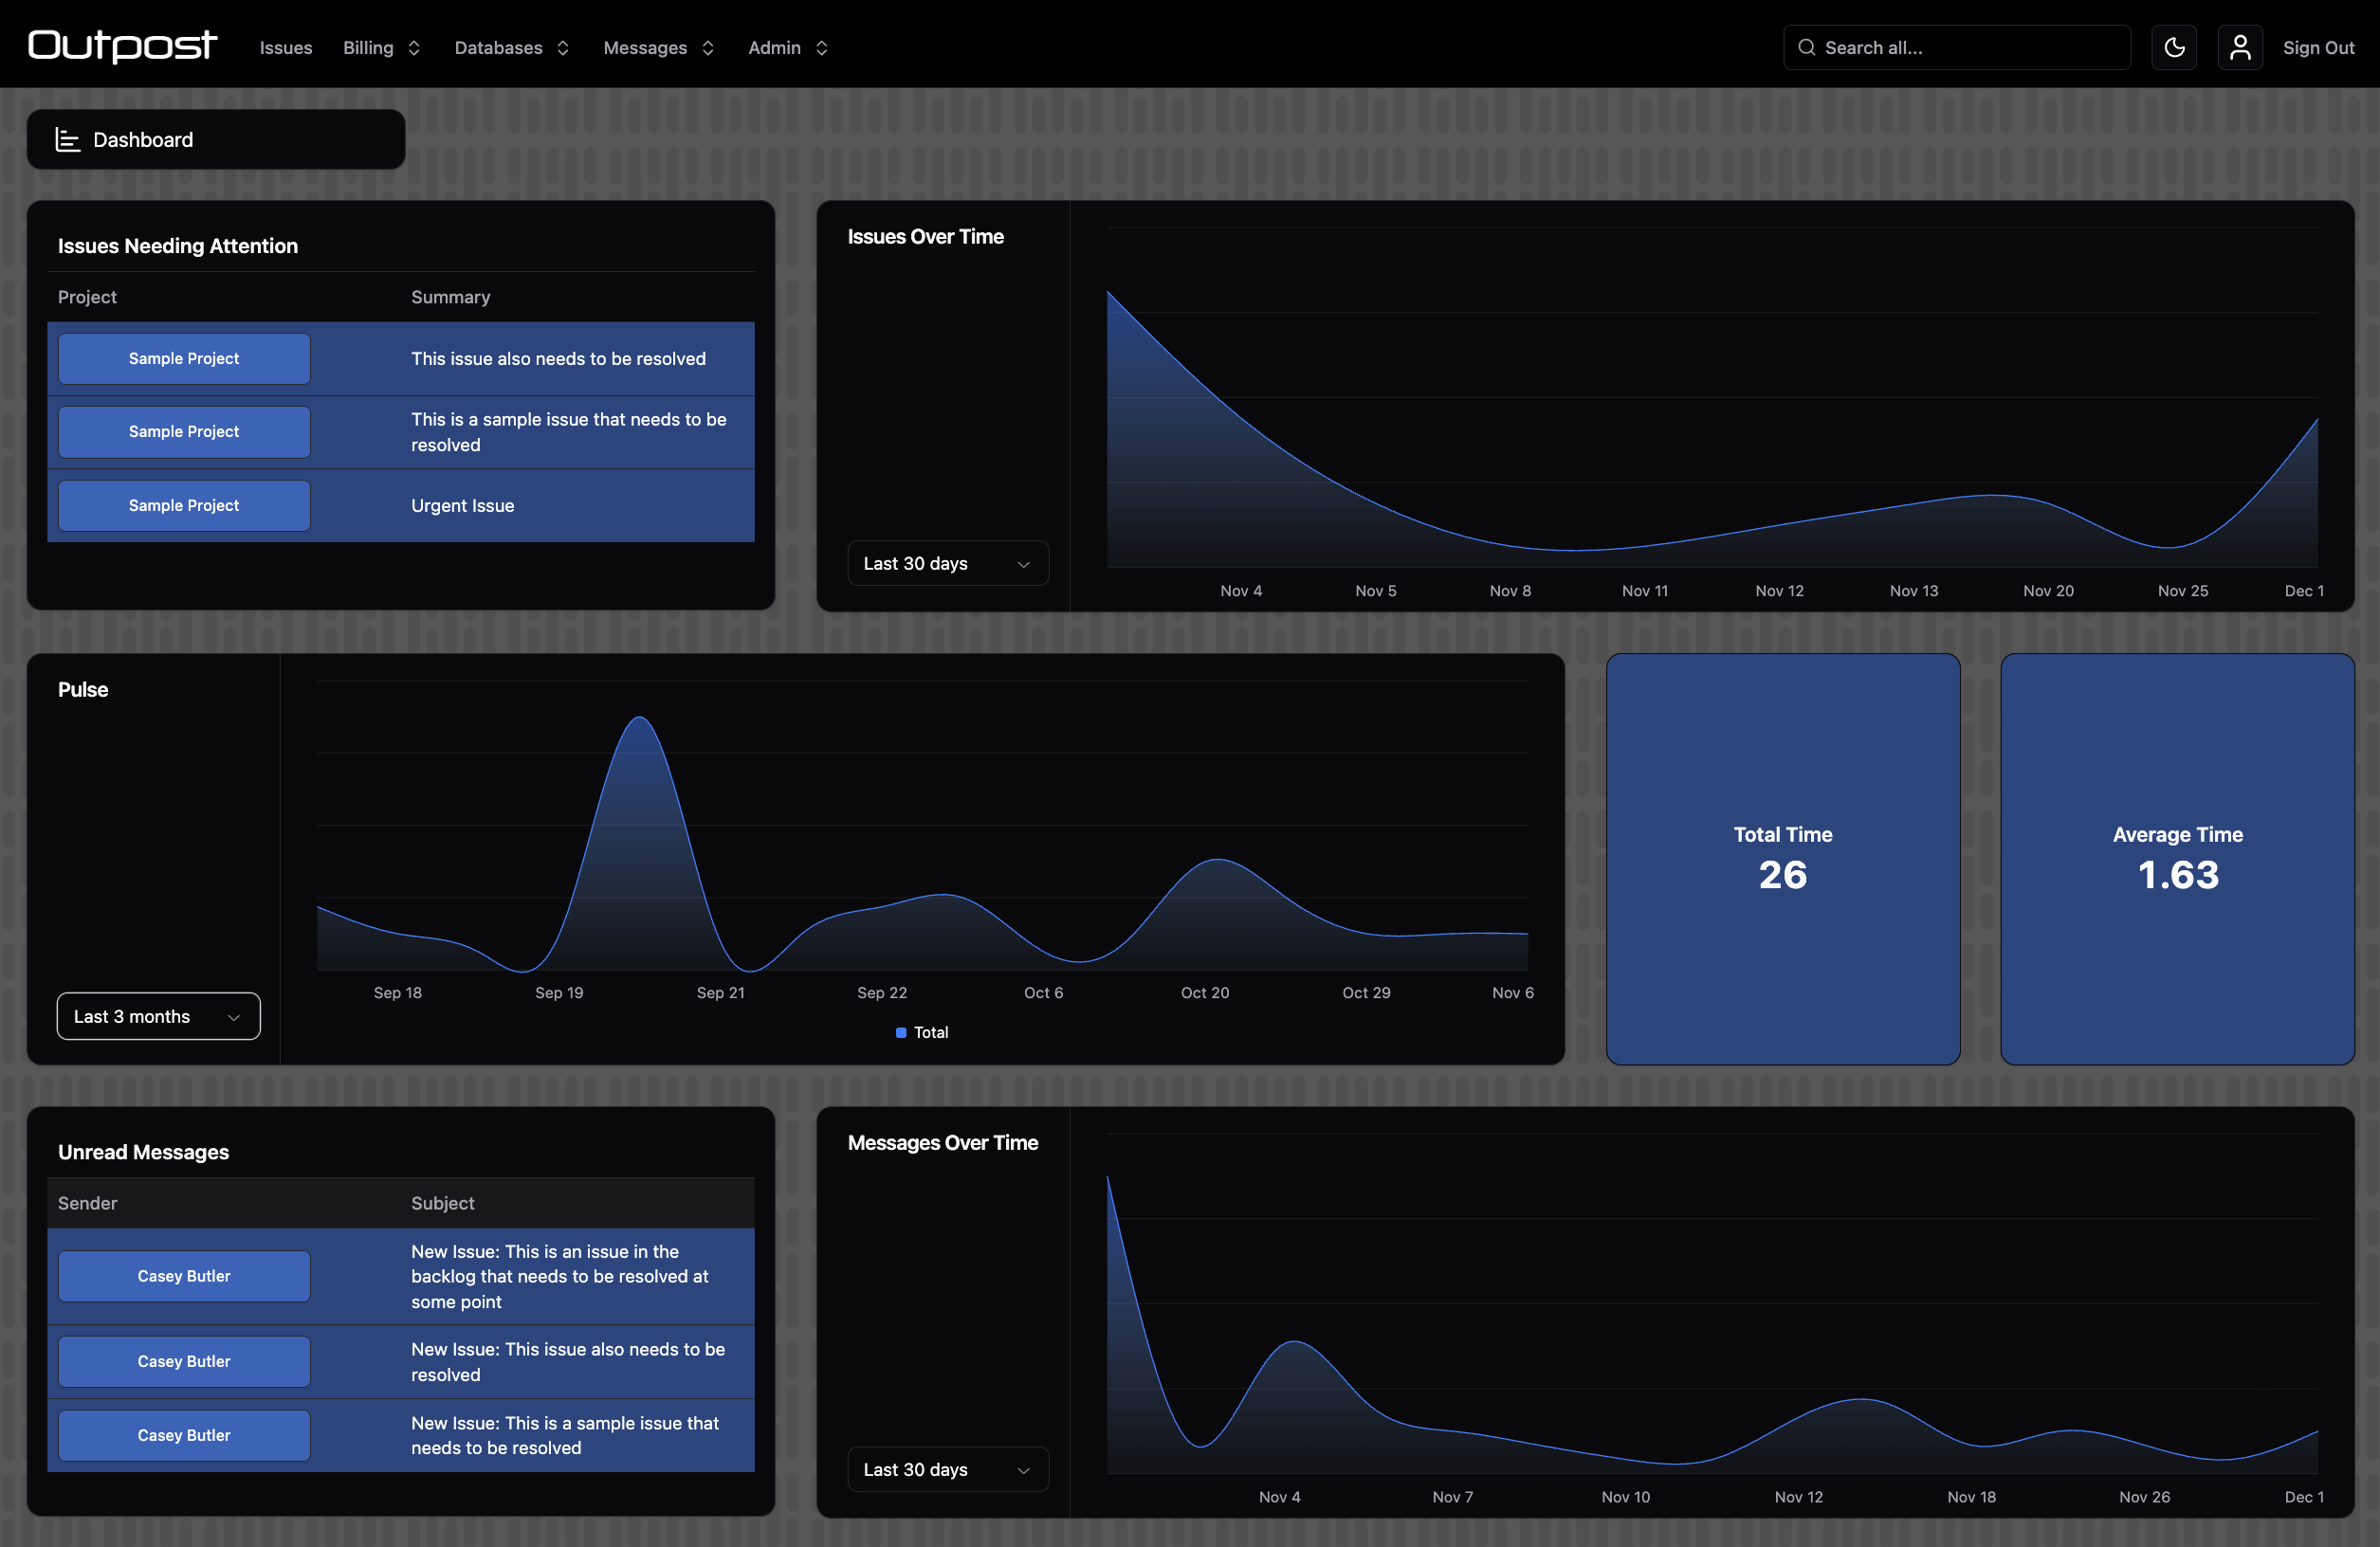This screenshot has width=2380, height=1547.
Task: Open the Last 30 days filter in Messages Over Time
Action: tap(946, 1469)
